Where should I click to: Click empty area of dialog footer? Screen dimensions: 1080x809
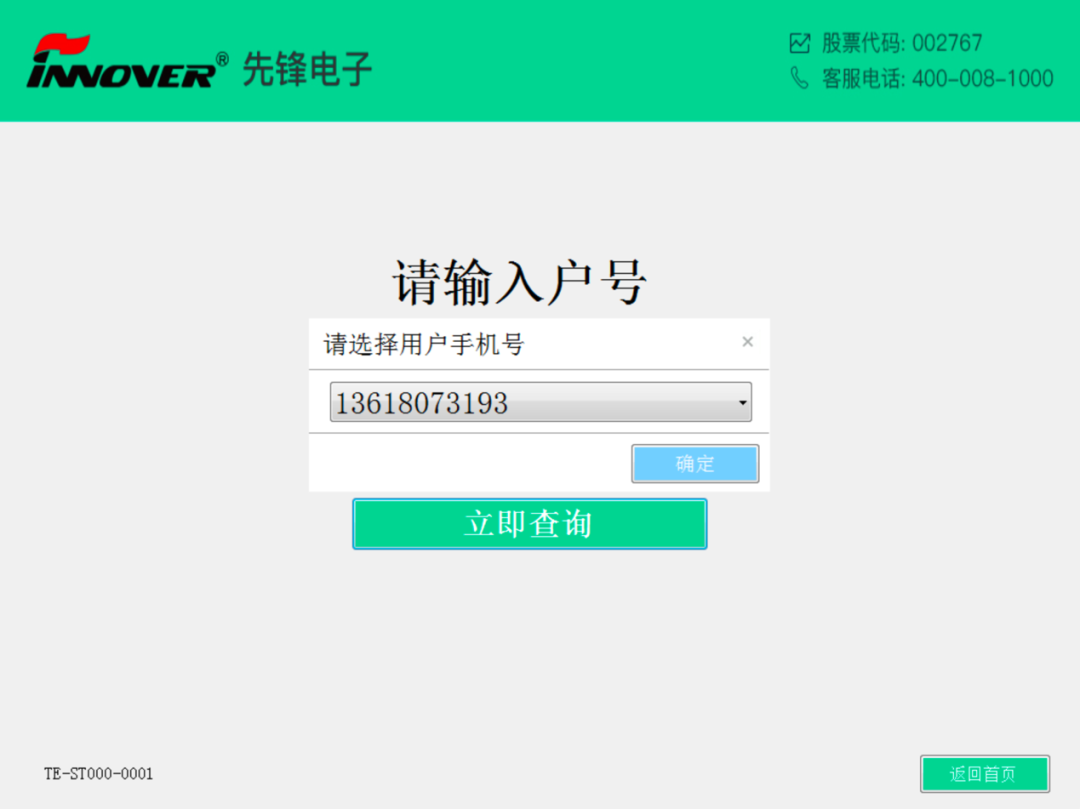click(x=468, y=463)
